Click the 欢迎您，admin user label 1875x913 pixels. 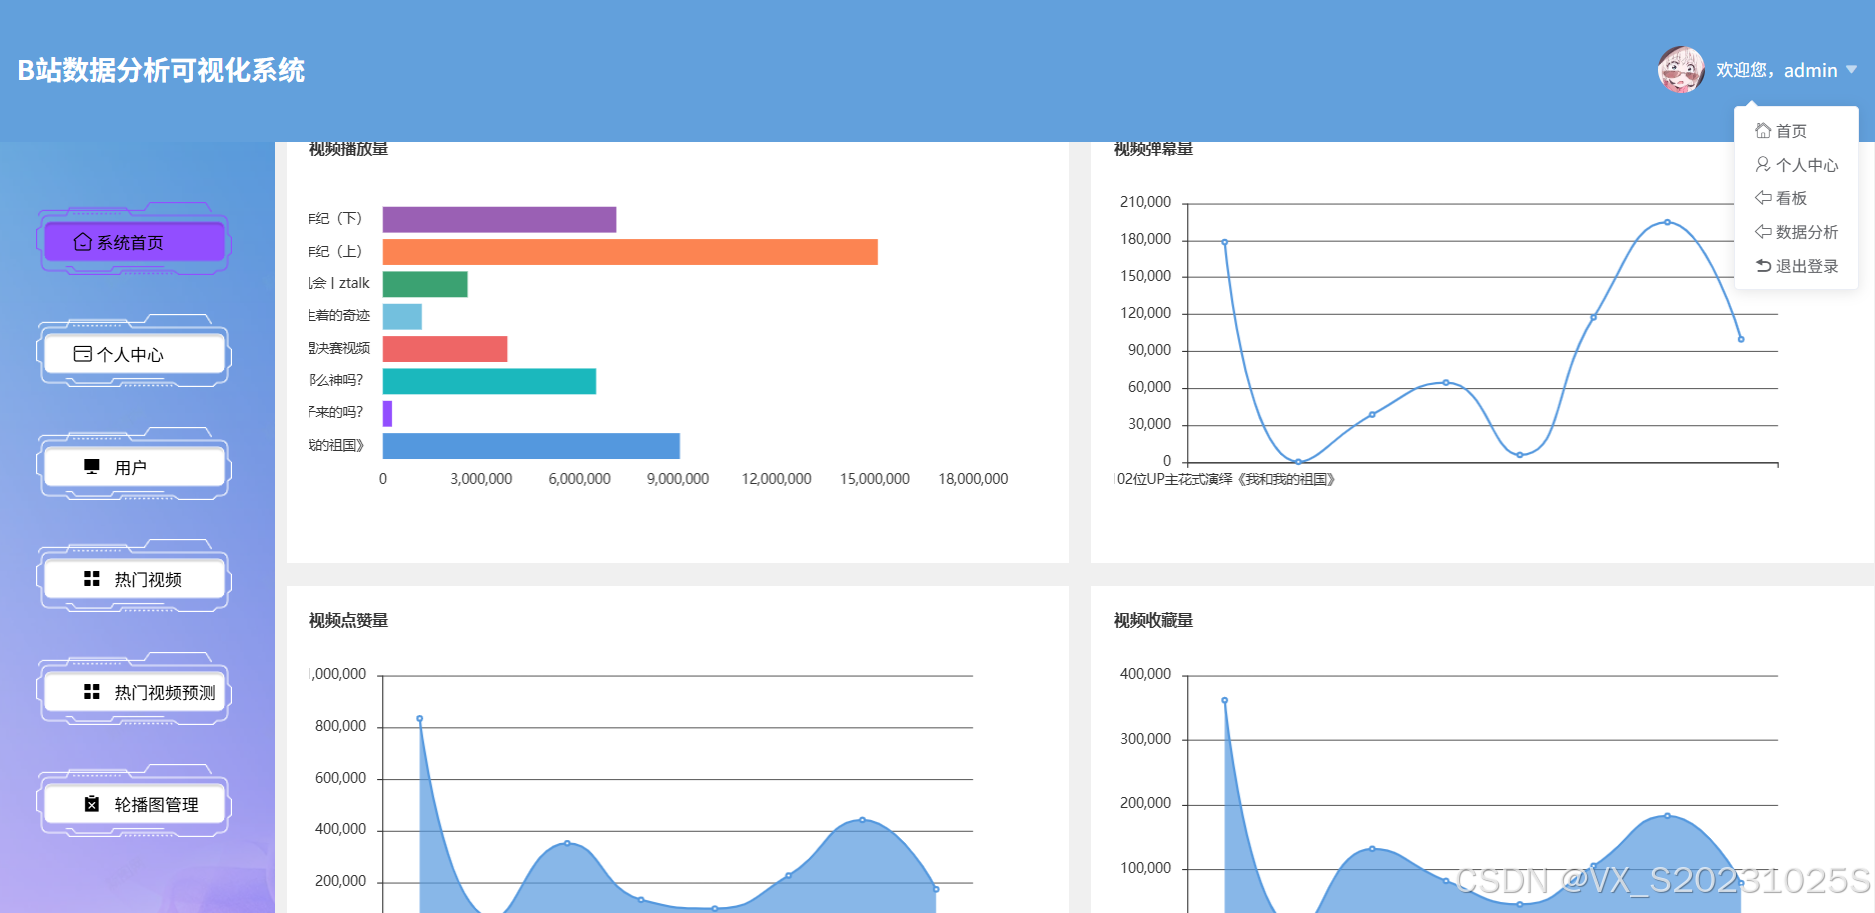click(1777, 70)
